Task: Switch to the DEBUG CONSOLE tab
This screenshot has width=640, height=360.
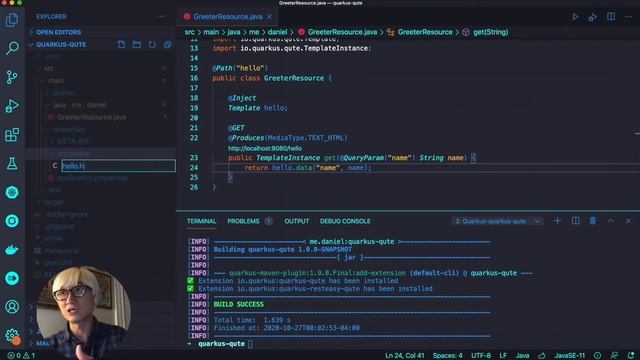Action: point(345,221)
